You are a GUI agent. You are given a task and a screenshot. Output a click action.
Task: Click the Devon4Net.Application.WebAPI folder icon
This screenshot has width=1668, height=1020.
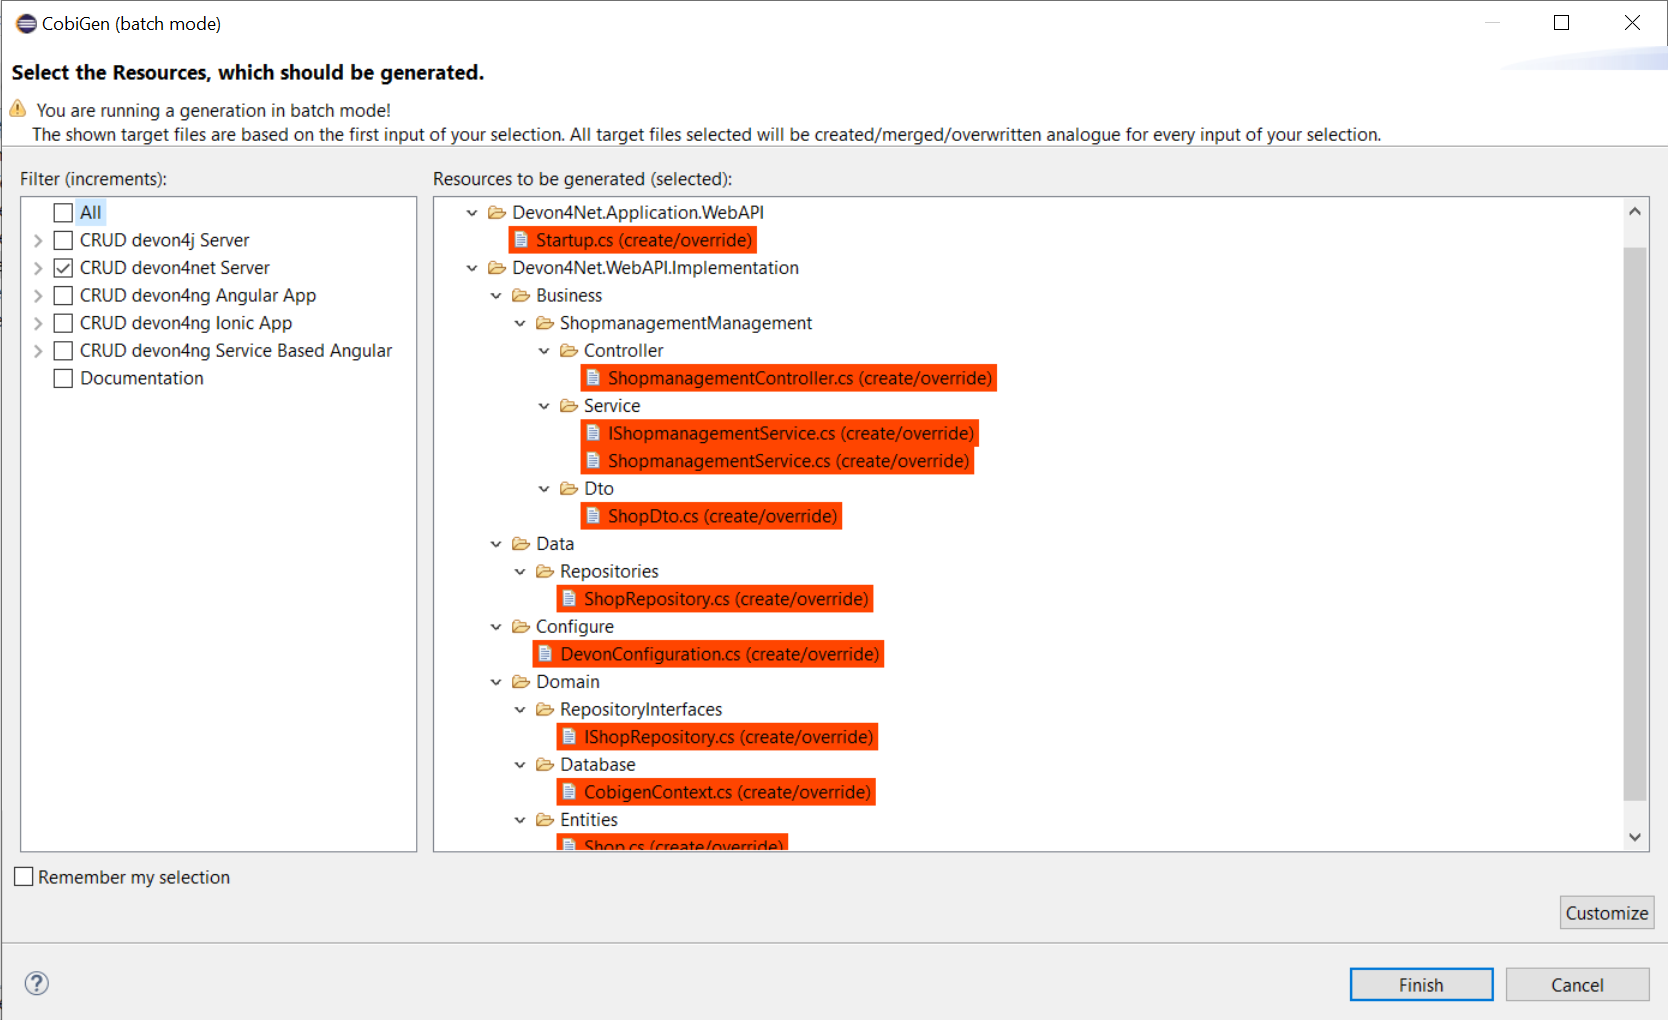pyautogui.click(x=497, y=213)
